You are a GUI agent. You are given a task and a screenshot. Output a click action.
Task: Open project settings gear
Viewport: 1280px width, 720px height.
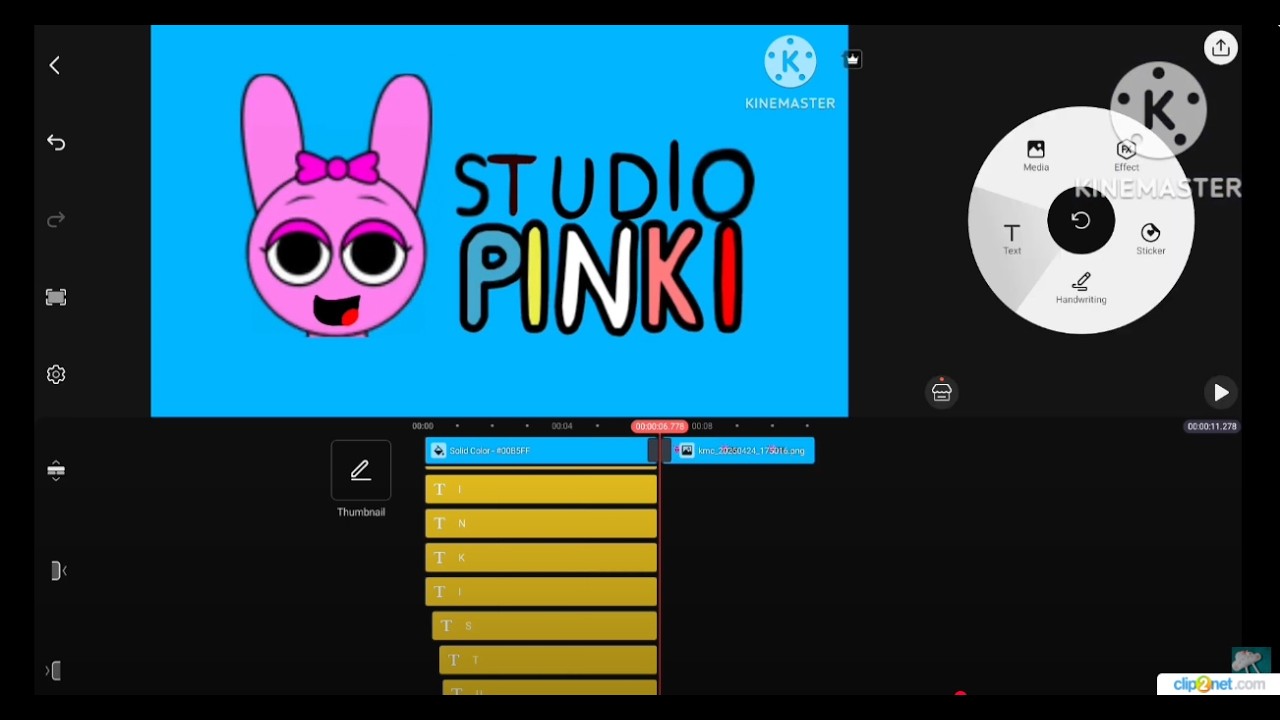point(56,374)
